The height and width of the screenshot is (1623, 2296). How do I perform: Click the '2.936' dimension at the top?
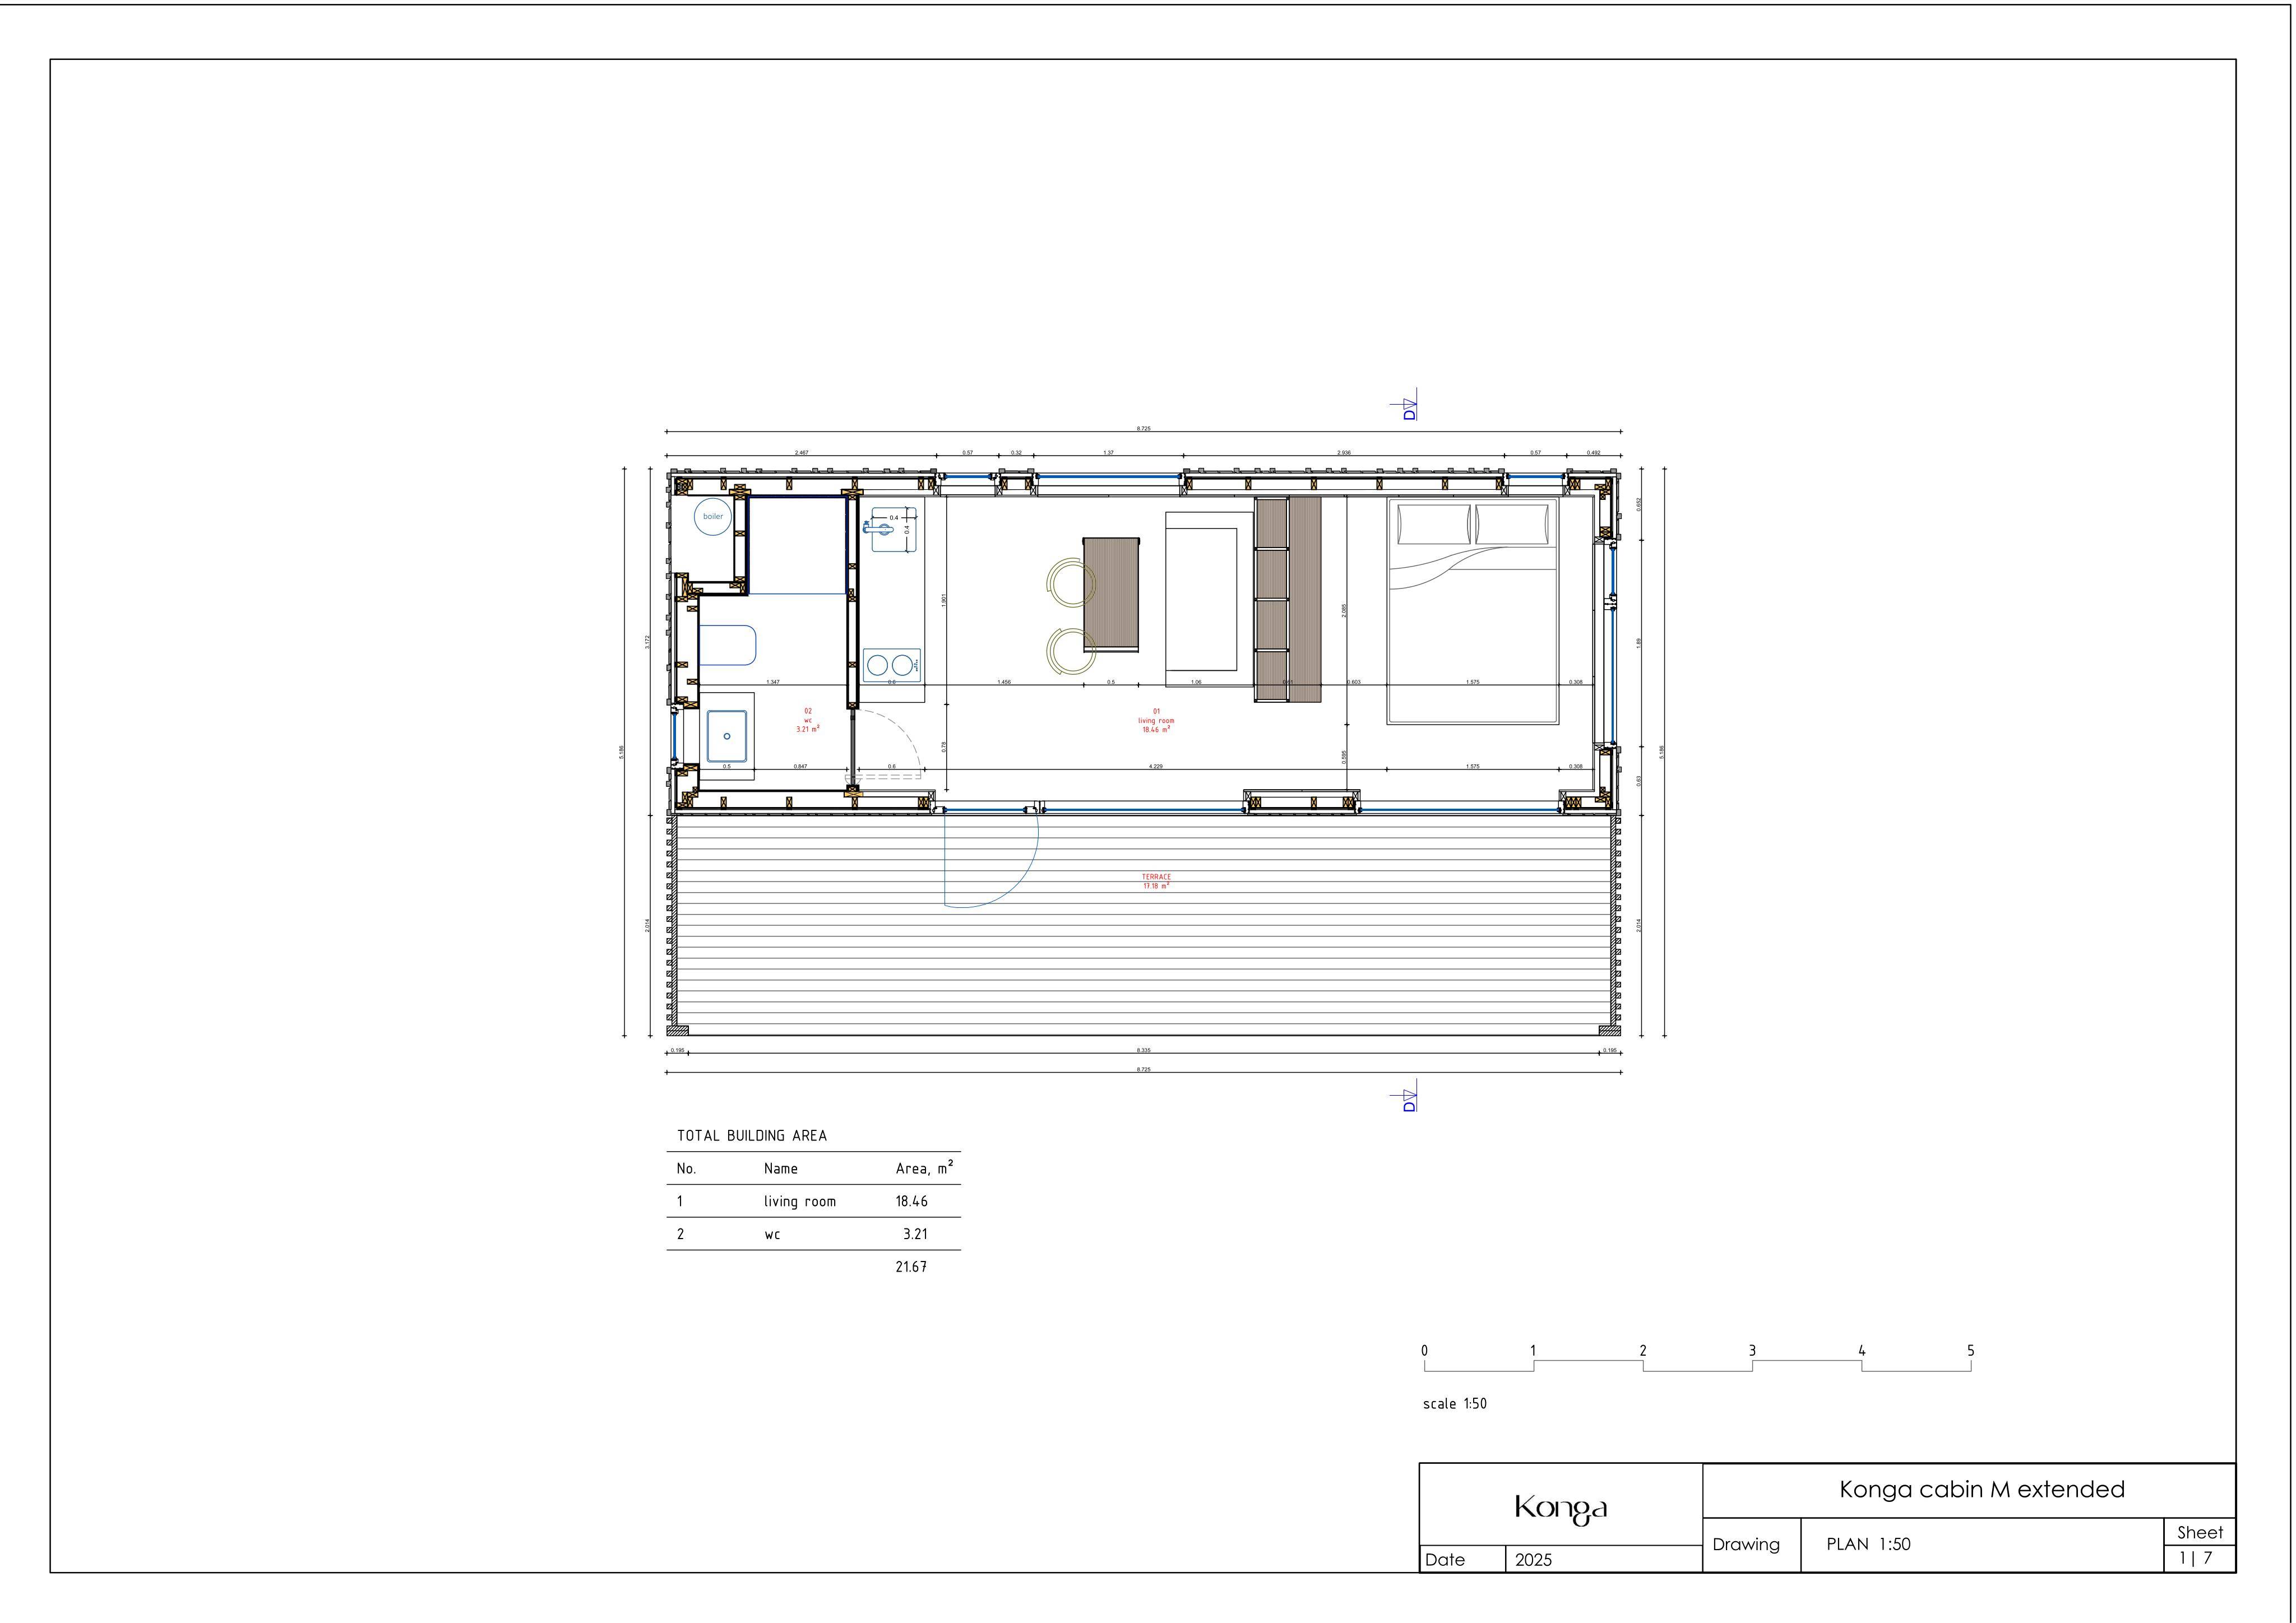pyautogui.click(x=1344, y=452)
